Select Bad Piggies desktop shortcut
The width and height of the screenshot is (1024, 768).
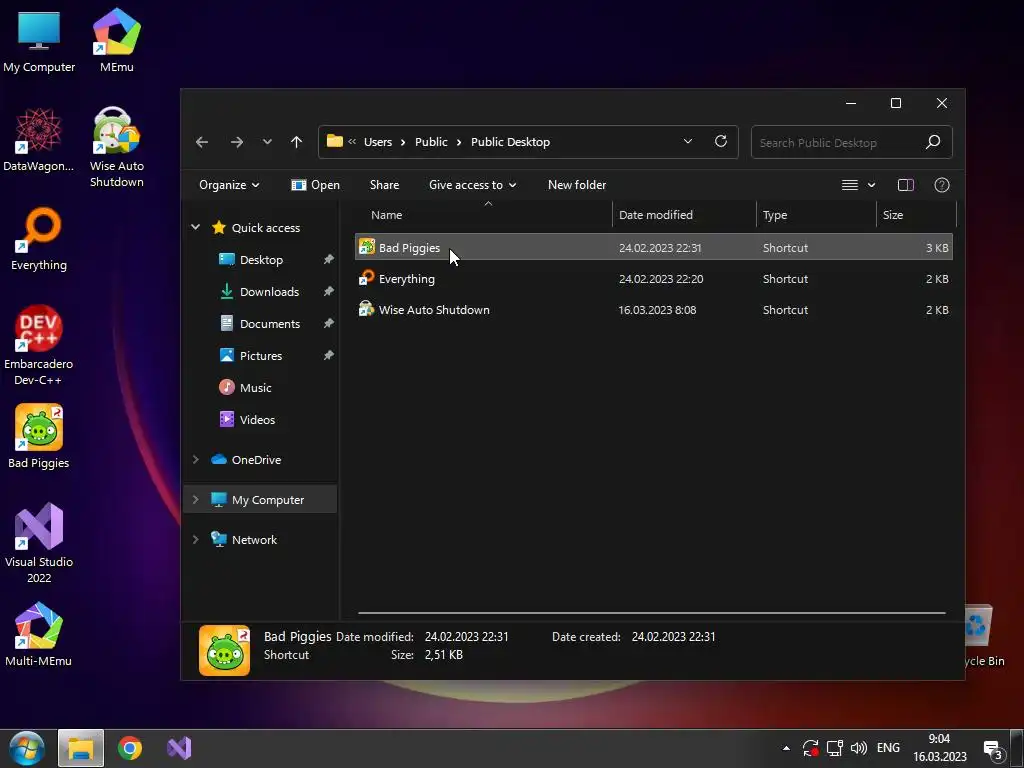click(39, 437)
